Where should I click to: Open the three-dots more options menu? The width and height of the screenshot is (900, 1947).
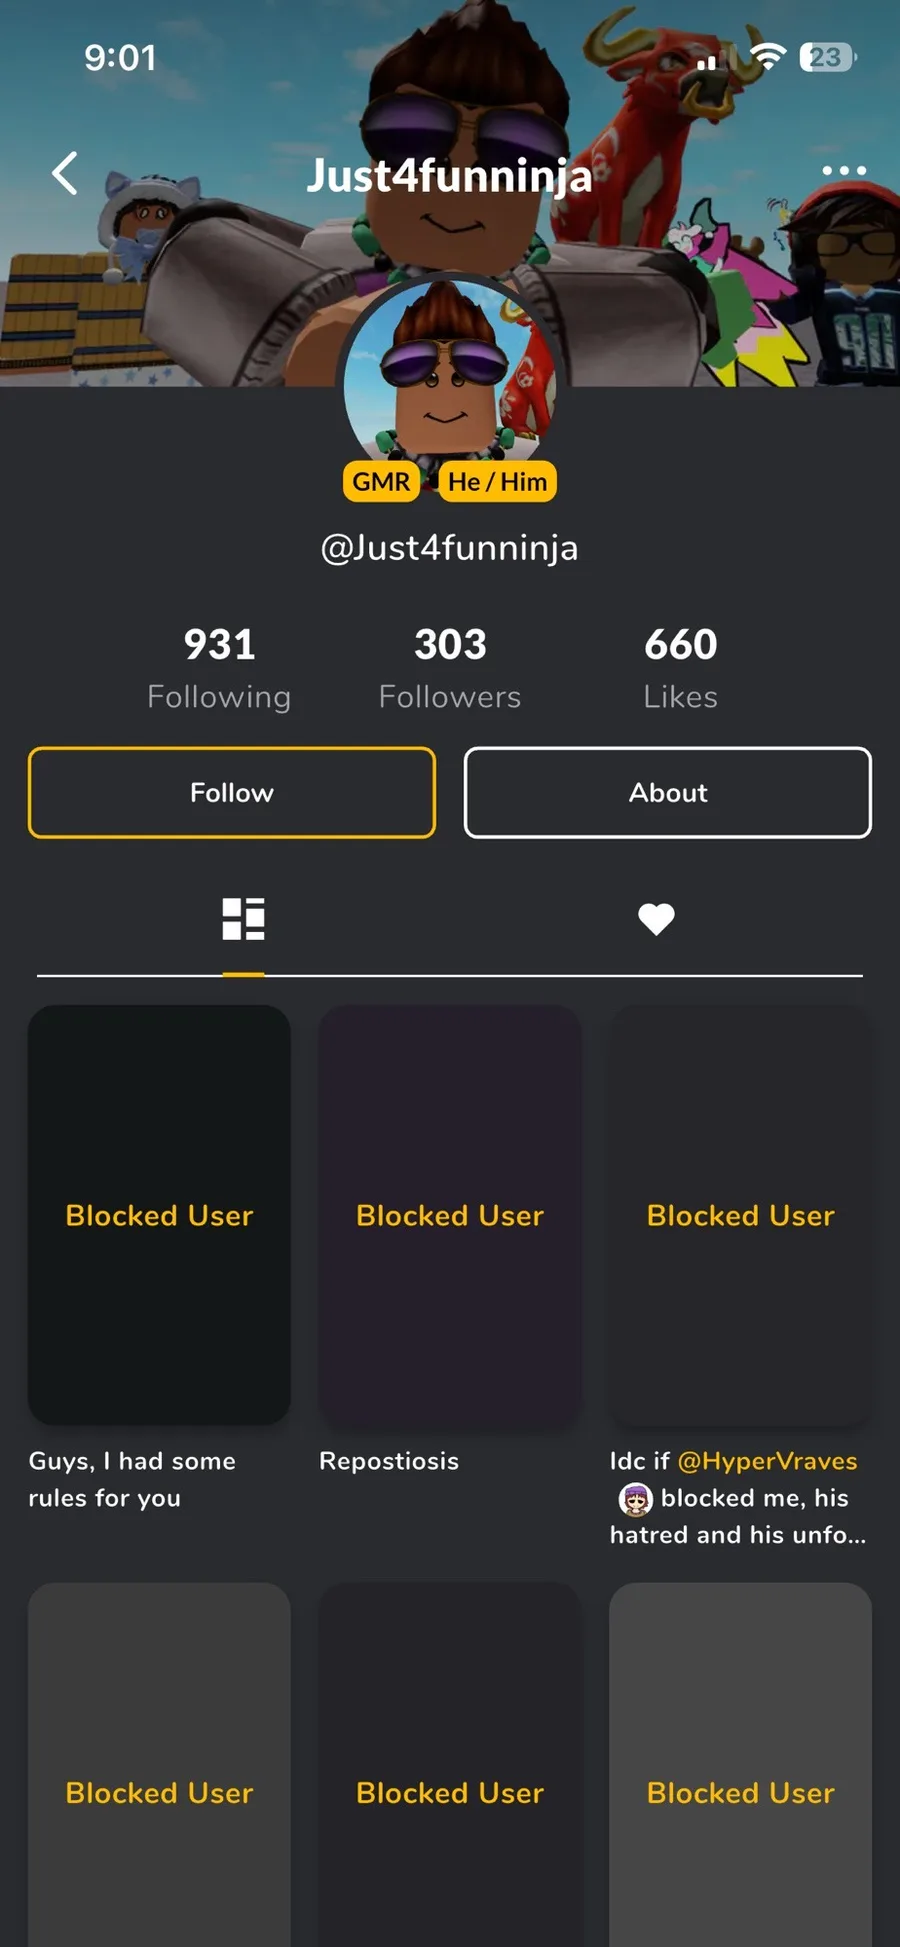point(843,171)
